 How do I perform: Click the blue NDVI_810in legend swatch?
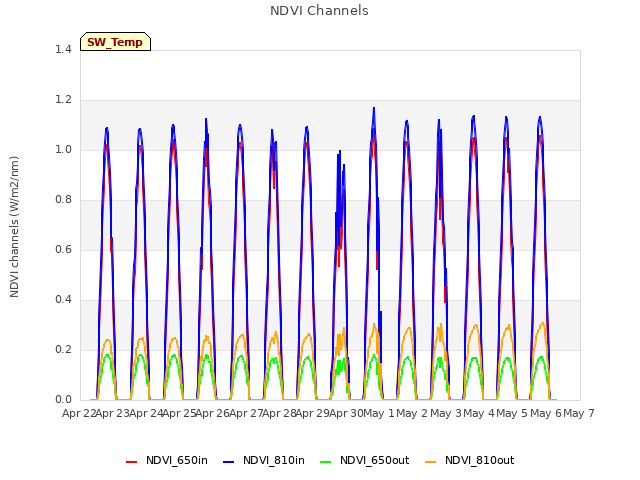(229, 462)
